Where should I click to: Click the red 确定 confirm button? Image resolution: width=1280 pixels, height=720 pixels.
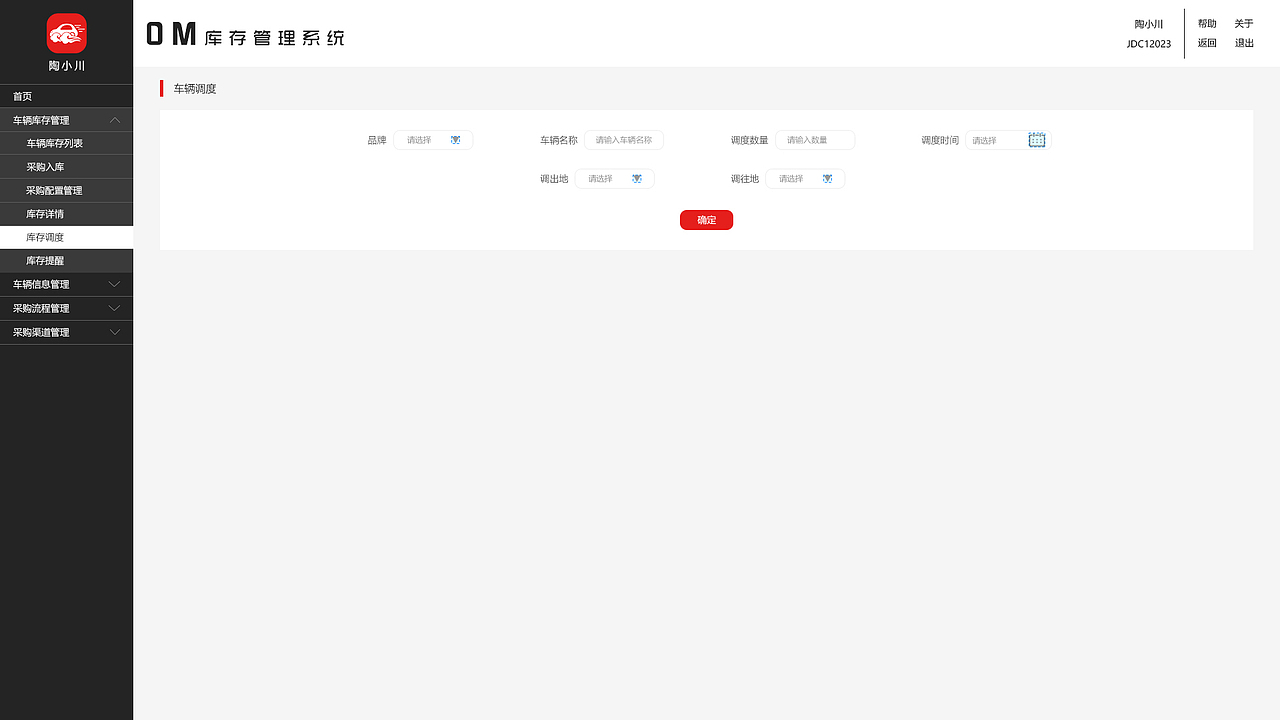point(706,219)
